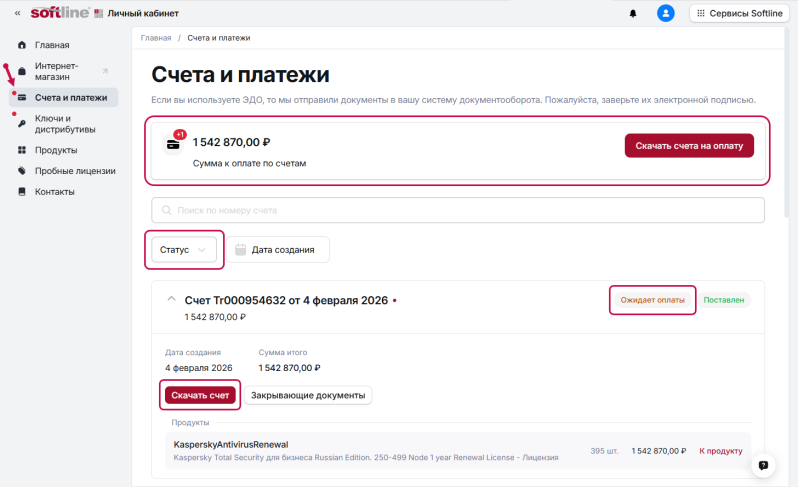
Task: Open chat help icon in corner
Action: click(763, 465)
